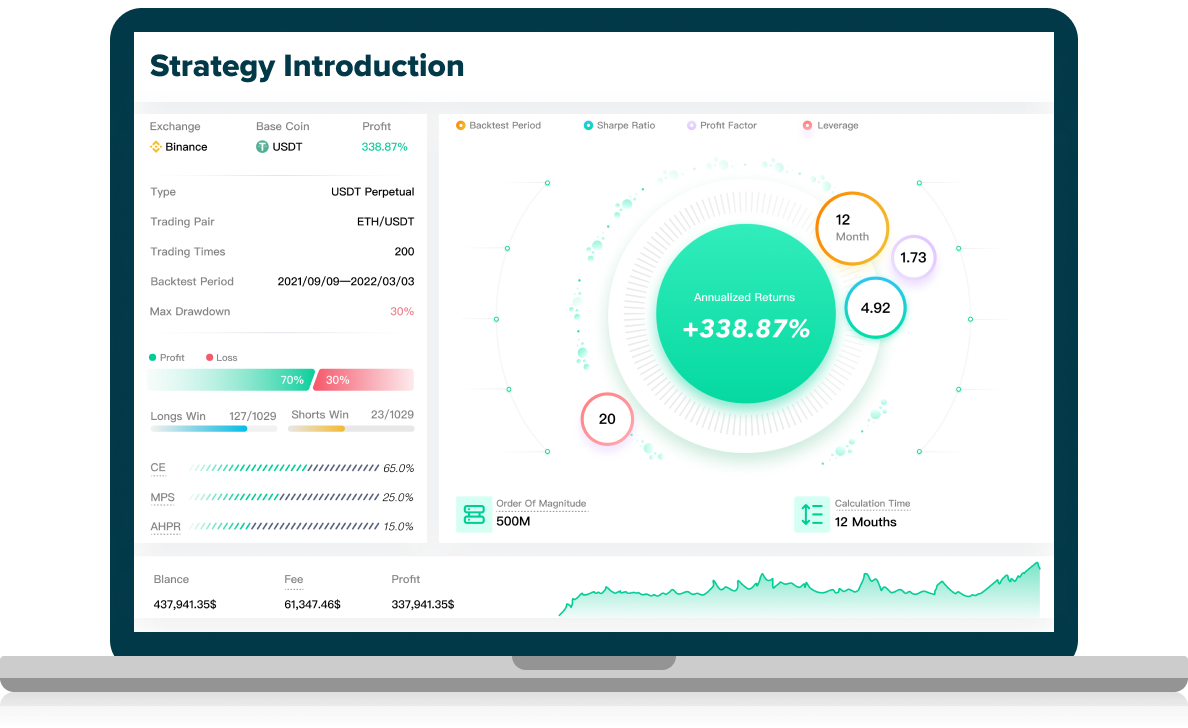This screenshot has width=1188, height=728.
Task: Click the 30% loss bar segment
Action: [x=364, y=380]
